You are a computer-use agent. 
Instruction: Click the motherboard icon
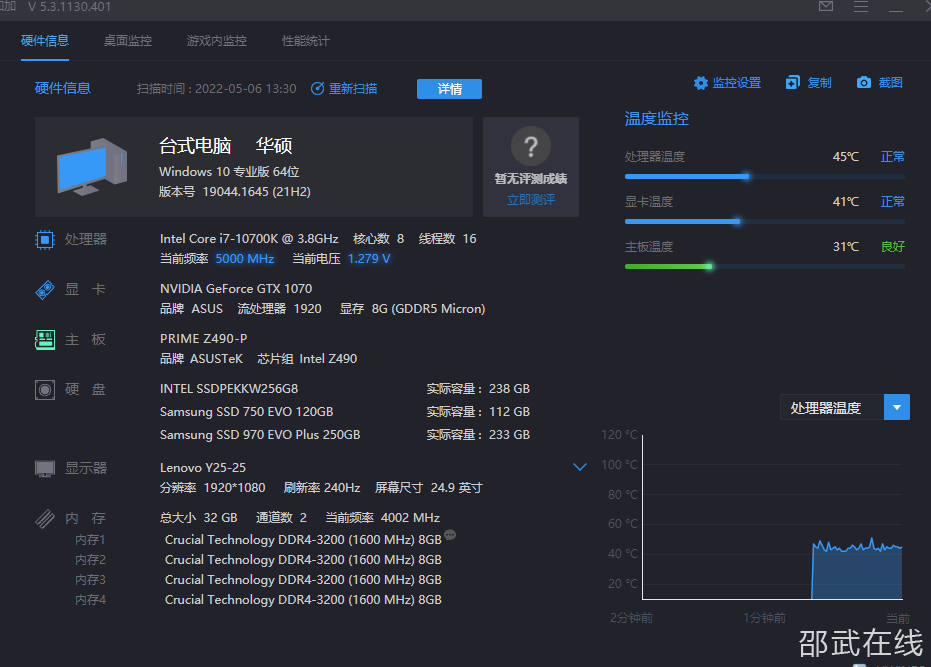coord(45,340)
